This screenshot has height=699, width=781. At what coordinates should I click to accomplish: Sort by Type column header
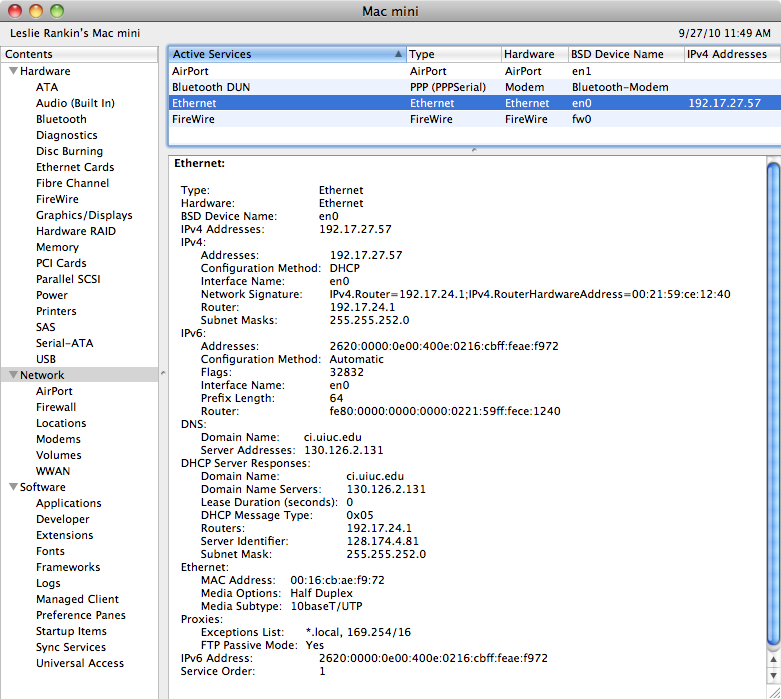click(x=454, y=54)
